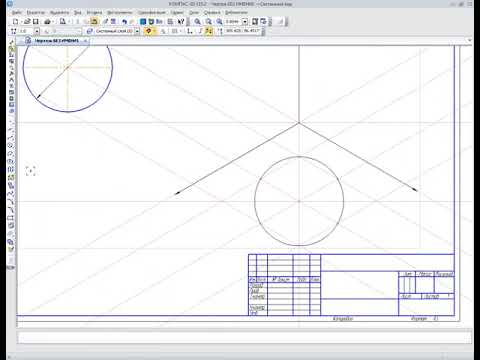Open the Выделить menu

(59, 12)
